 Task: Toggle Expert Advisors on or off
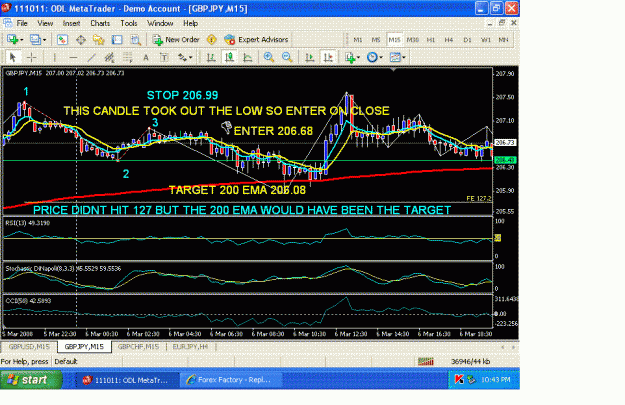(x=256, y=39)
